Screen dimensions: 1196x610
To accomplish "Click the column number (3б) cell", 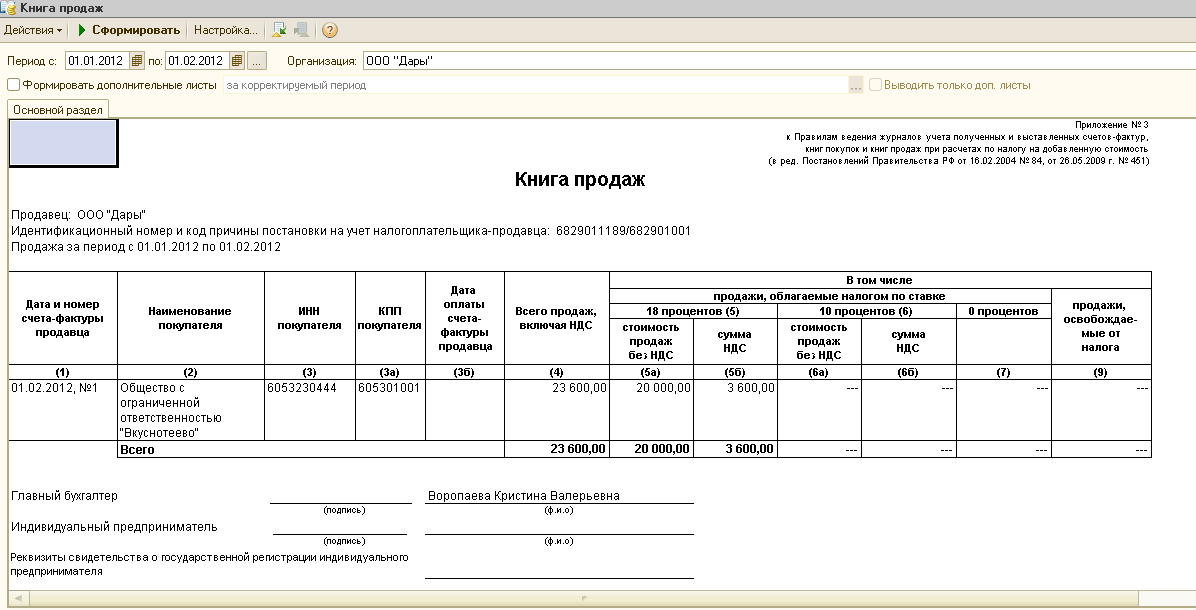I will (465, 372).
